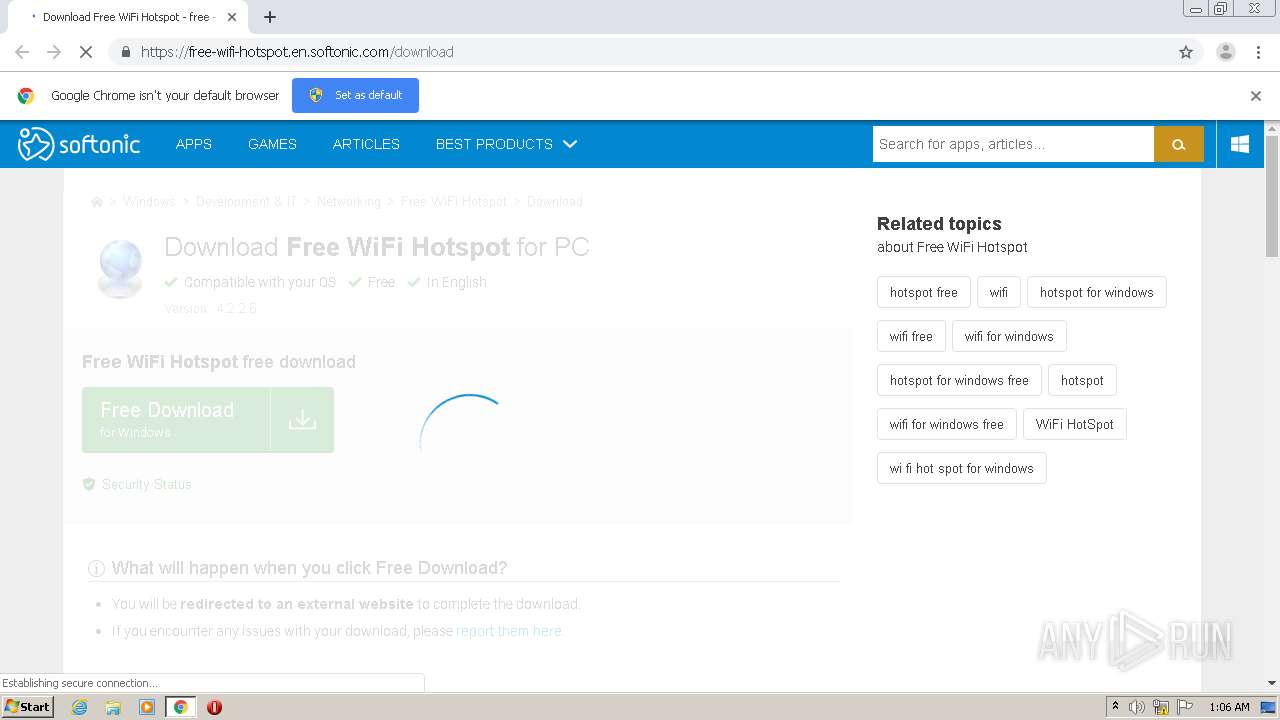Click the Version 4.2.2.6 text

[210, 308]
